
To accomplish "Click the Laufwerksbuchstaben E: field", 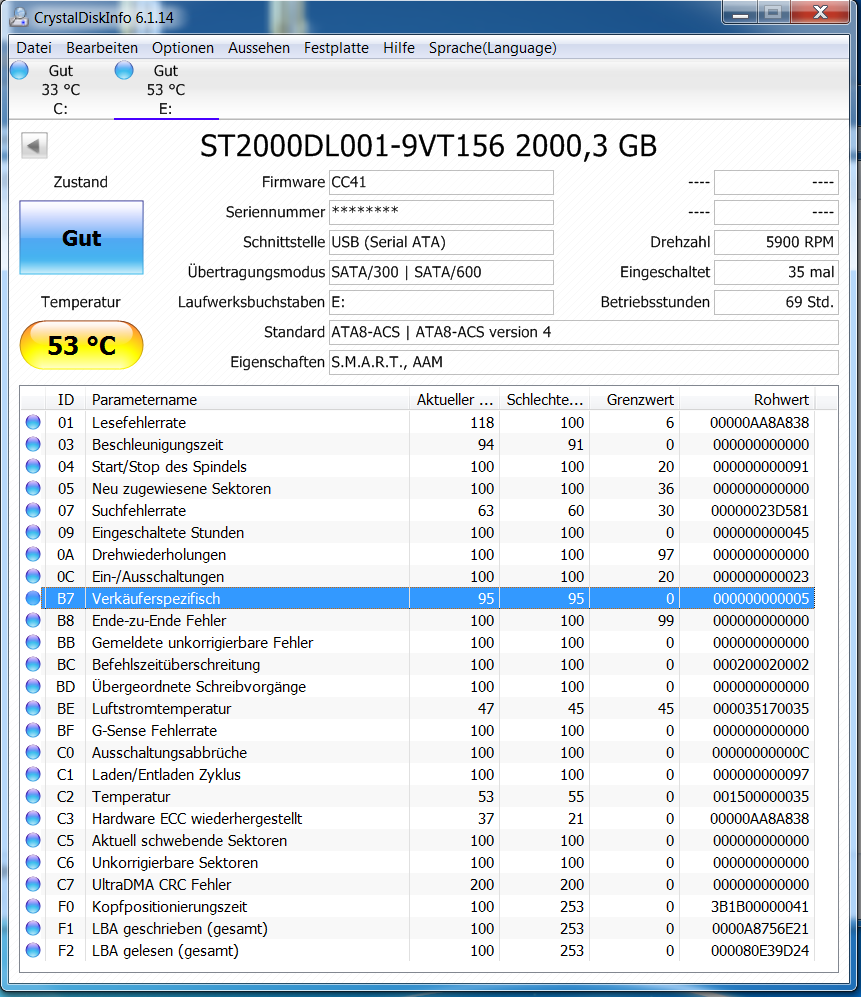I will [x=441, y=302].
